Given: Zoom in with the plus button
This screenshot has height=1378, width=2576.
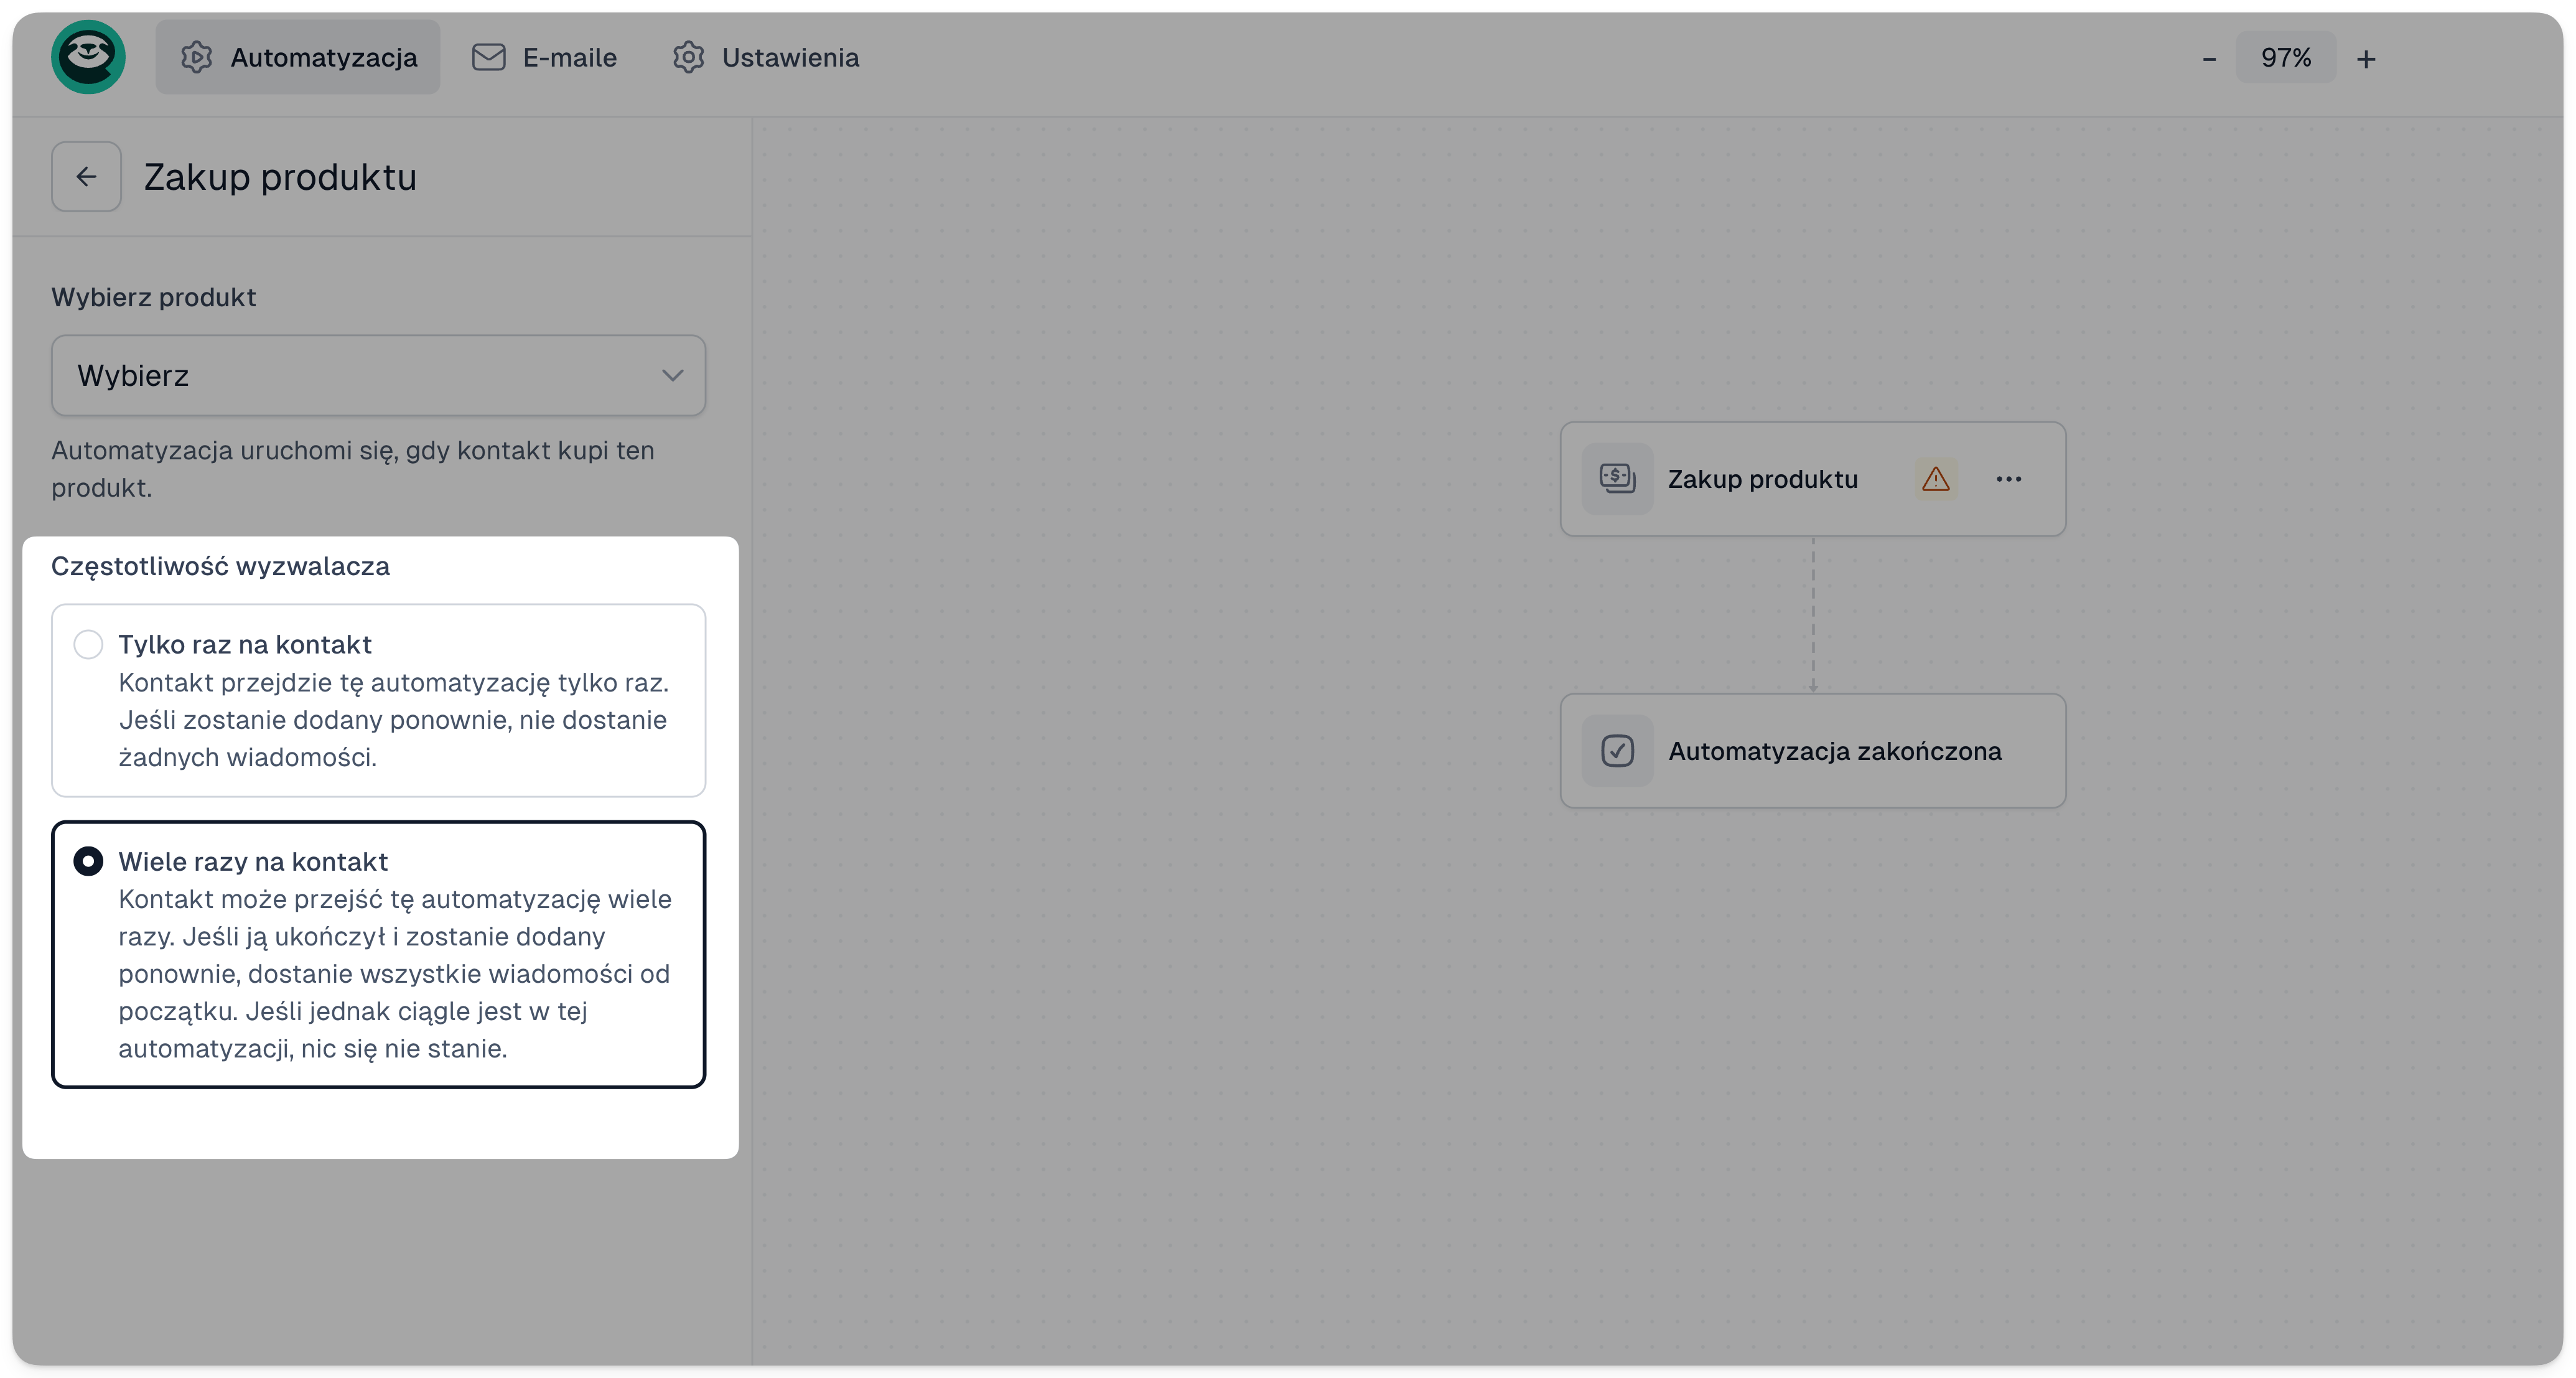Looking at the screenshot, I should pos(2366,59).
